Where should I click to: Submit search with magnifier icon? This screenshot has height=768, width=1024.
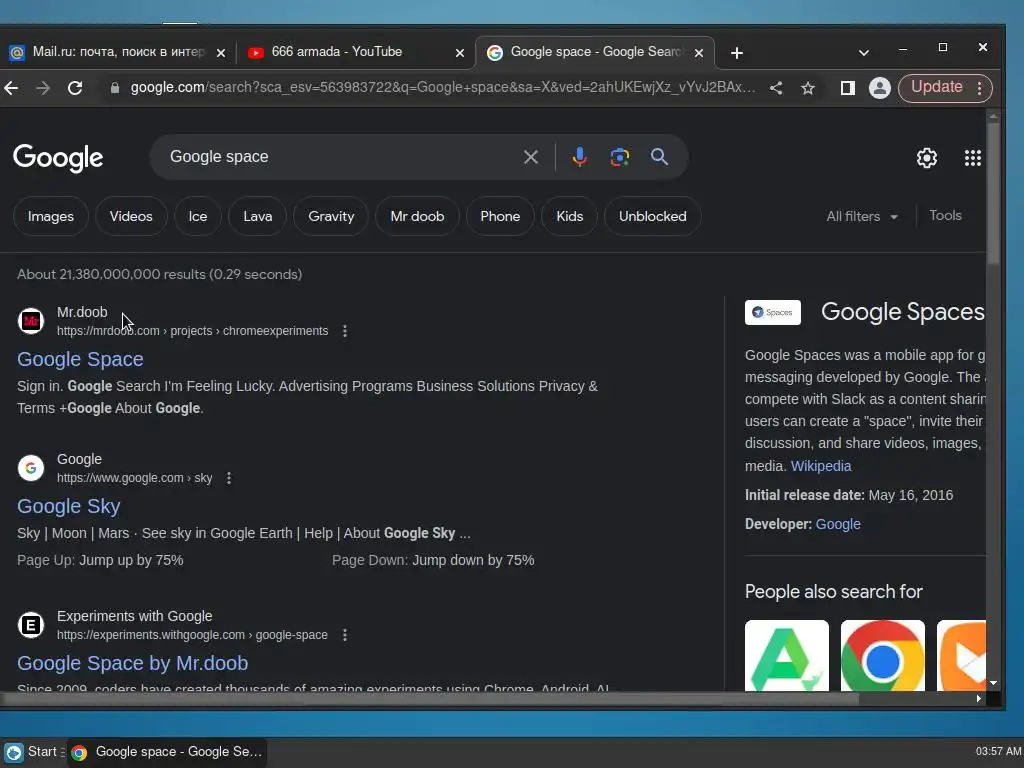[659, 157]
